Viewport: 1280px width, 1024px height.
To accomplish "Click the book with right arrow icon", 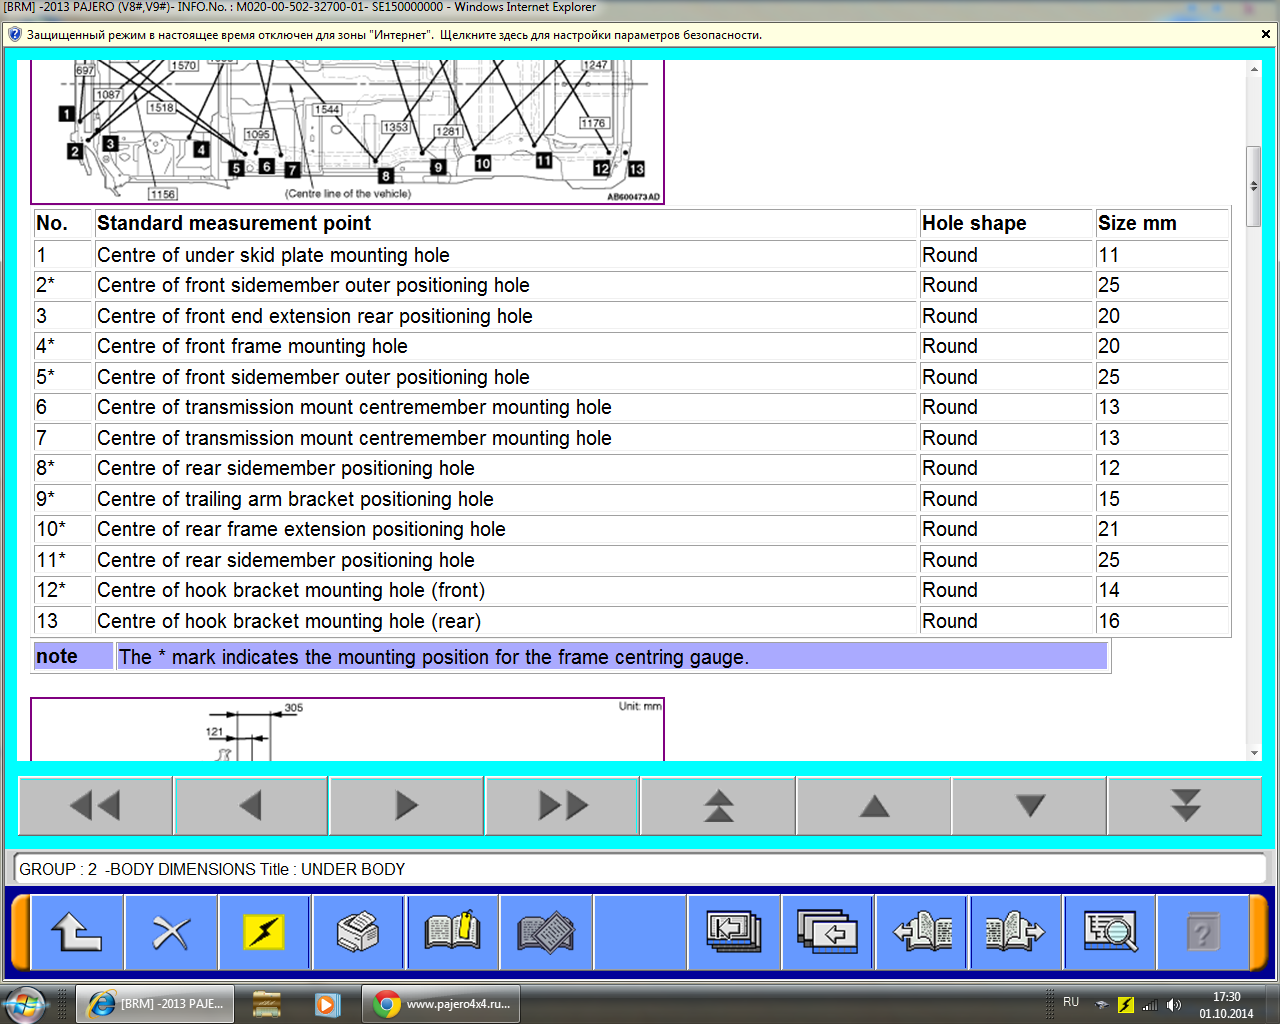I will coord(1015,933).
